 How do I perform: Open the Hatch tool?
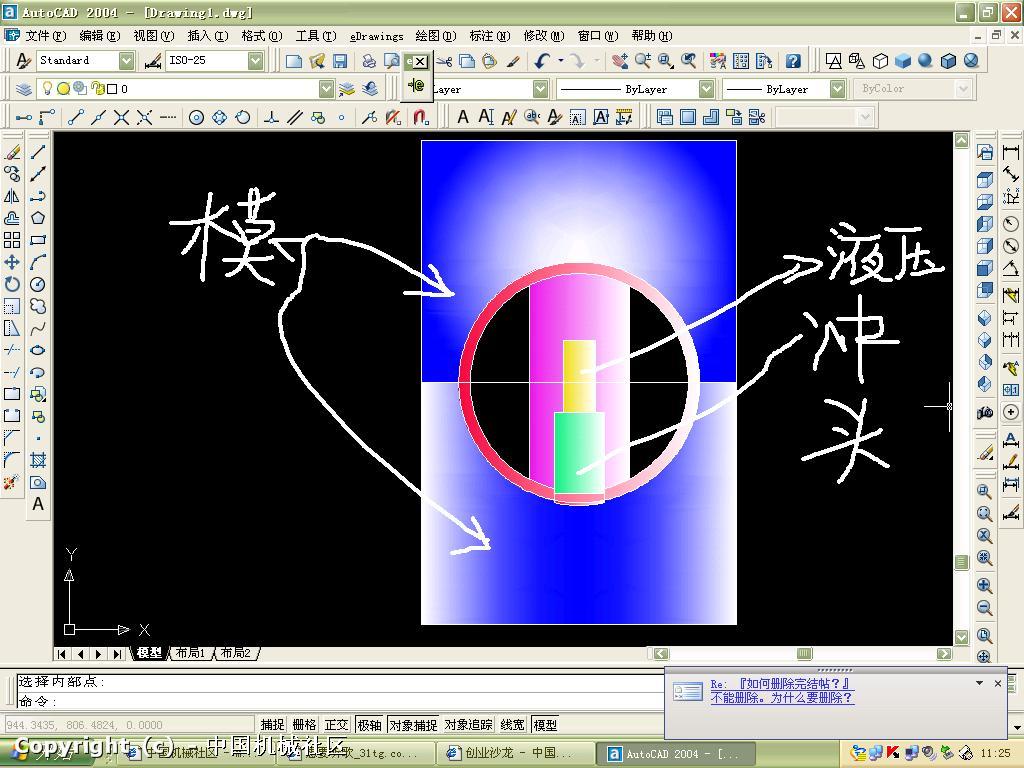38,460
